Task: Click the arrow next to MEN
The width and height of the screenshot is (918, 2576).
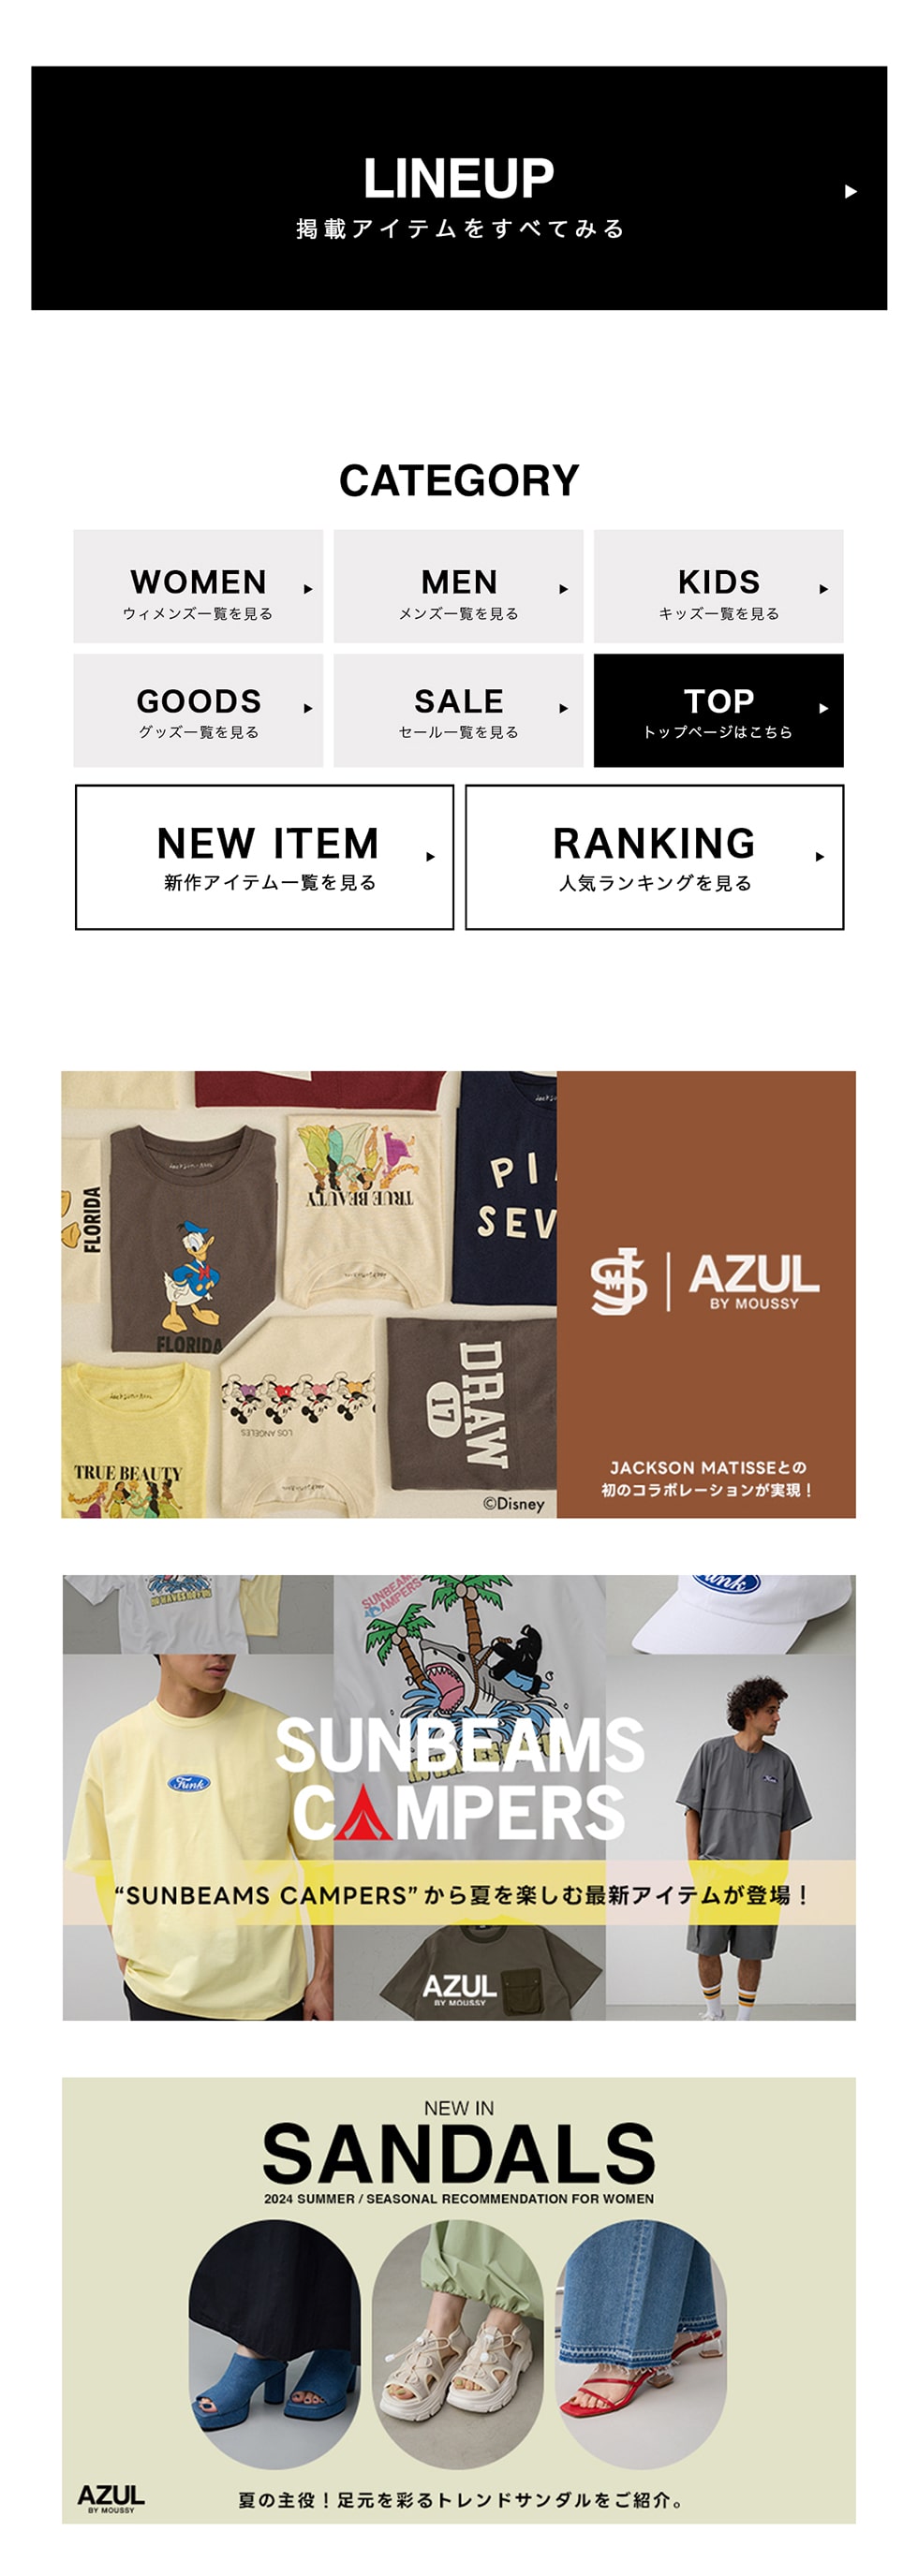Action: tap(564, 589)
